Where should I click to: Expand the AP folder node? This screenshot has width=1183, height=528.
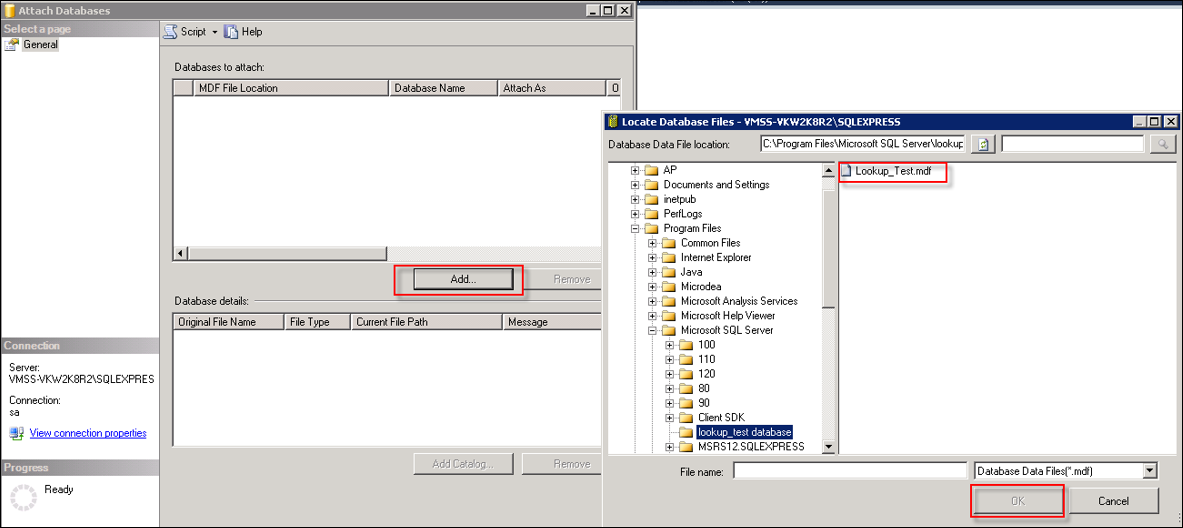point(635,170)
